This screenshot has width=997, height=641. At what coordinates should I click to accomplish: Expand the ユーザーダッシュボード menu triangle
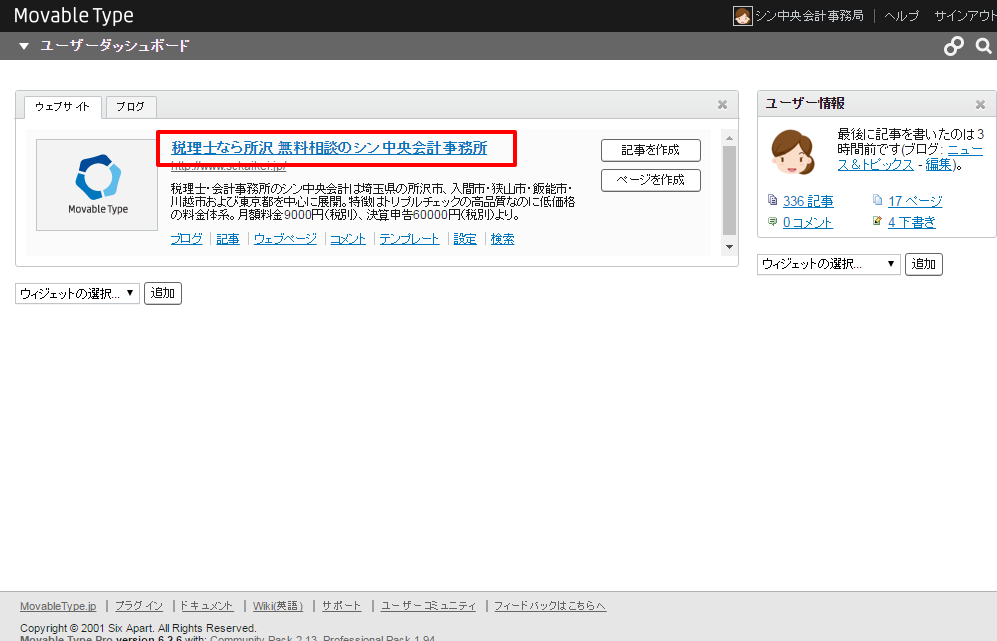tap(24, 46)
